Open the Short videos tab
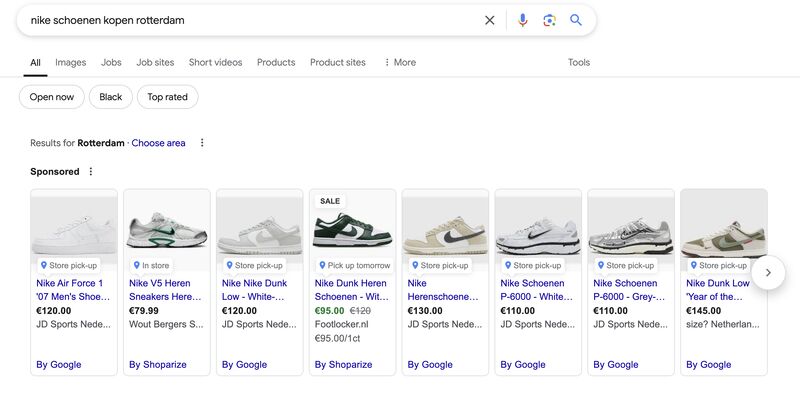The image size is (800, 396). tap(215, 62)
